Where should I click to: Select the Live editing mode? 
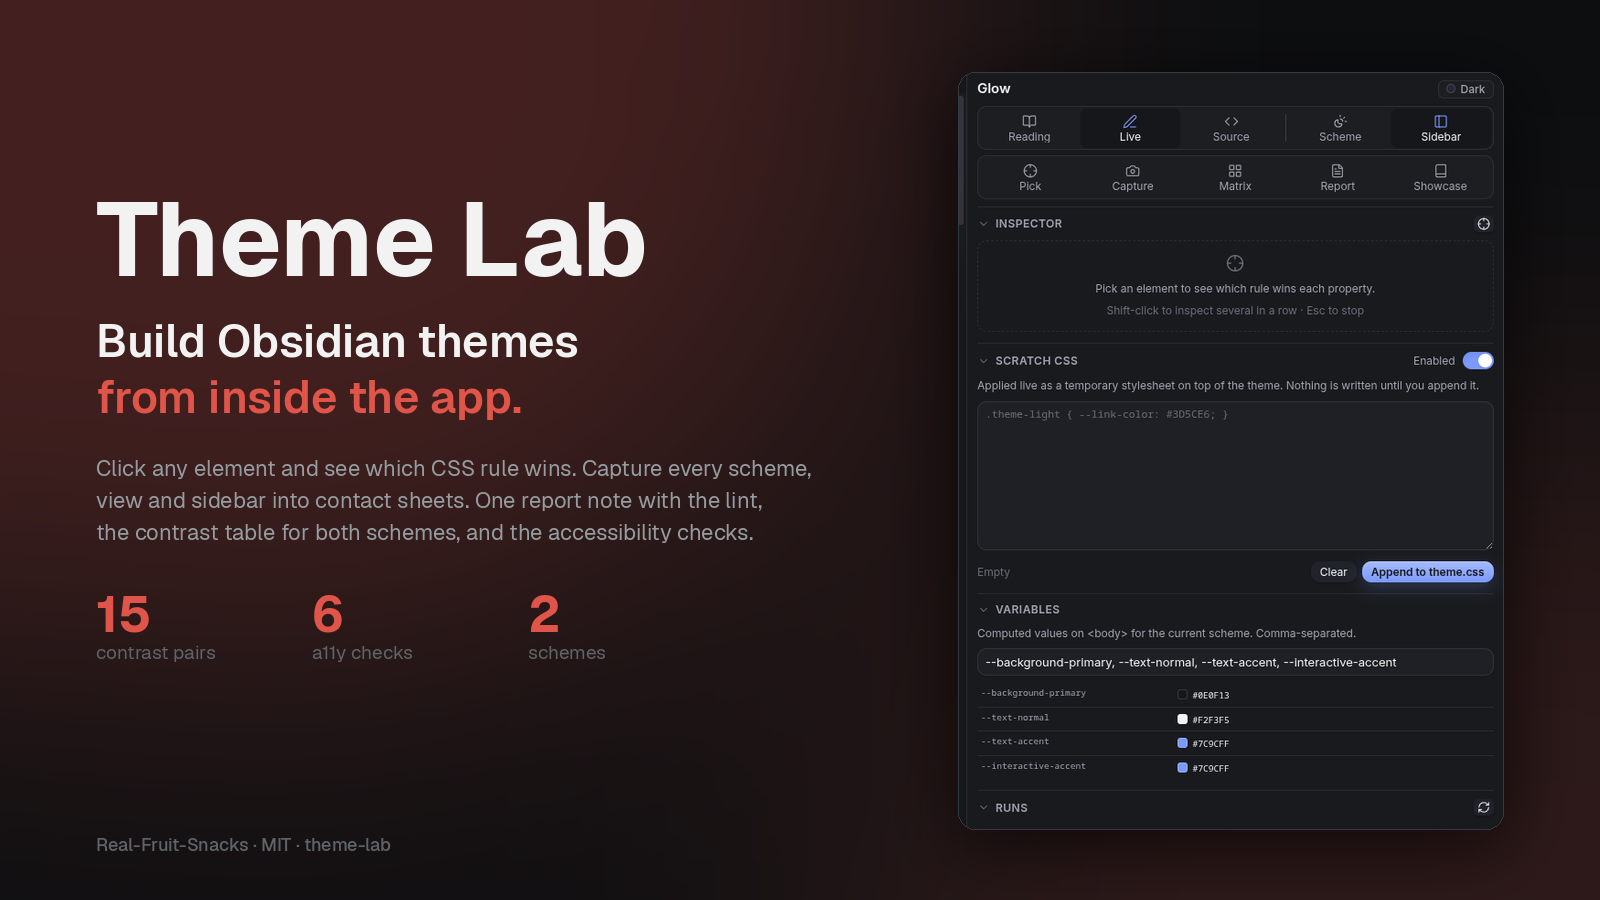(x=1130, y=128)
